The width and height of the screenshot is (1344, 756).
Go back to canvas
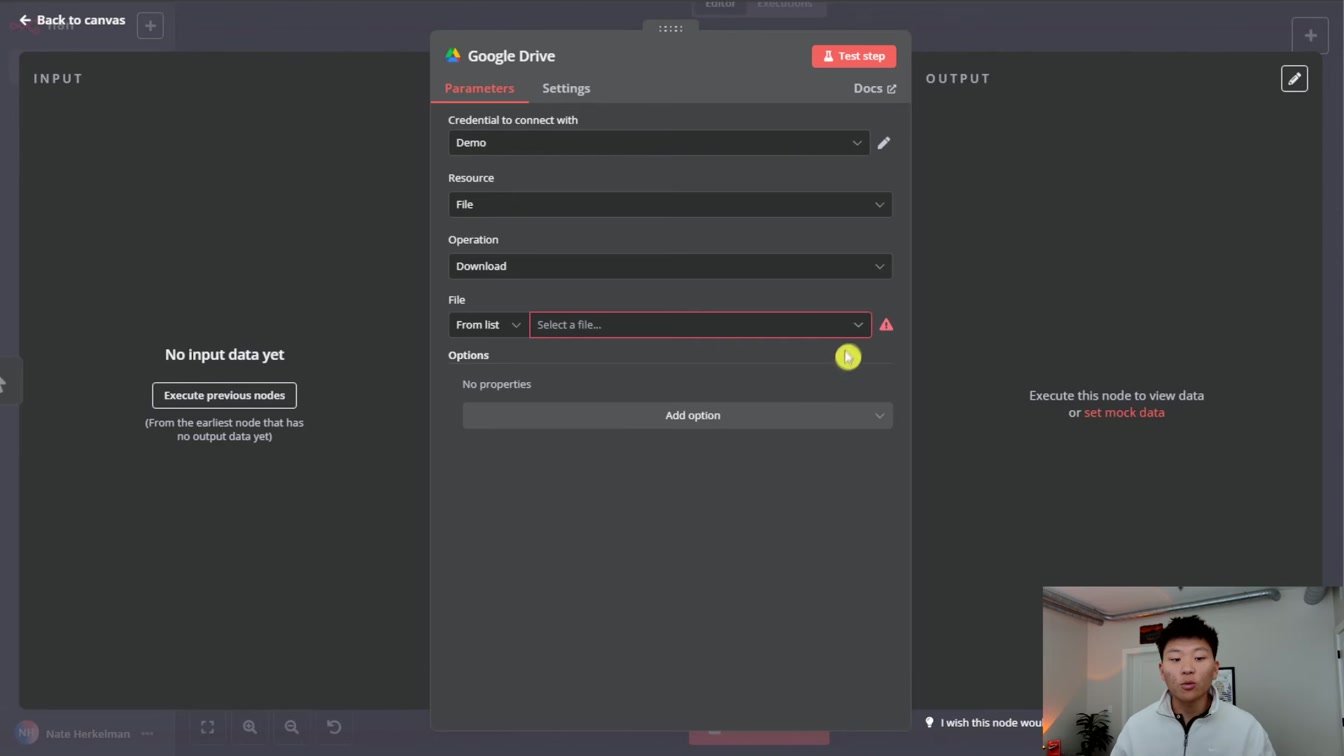(x=72, y=20)
